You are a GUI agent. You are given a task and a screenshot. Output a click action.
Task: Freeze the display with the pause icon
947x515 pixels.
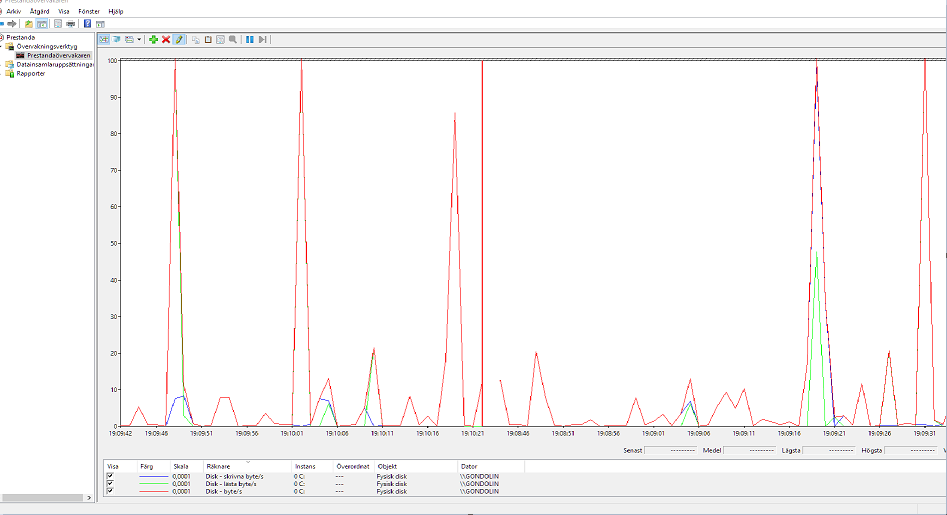pyautogui.click(x=249, y=39)
